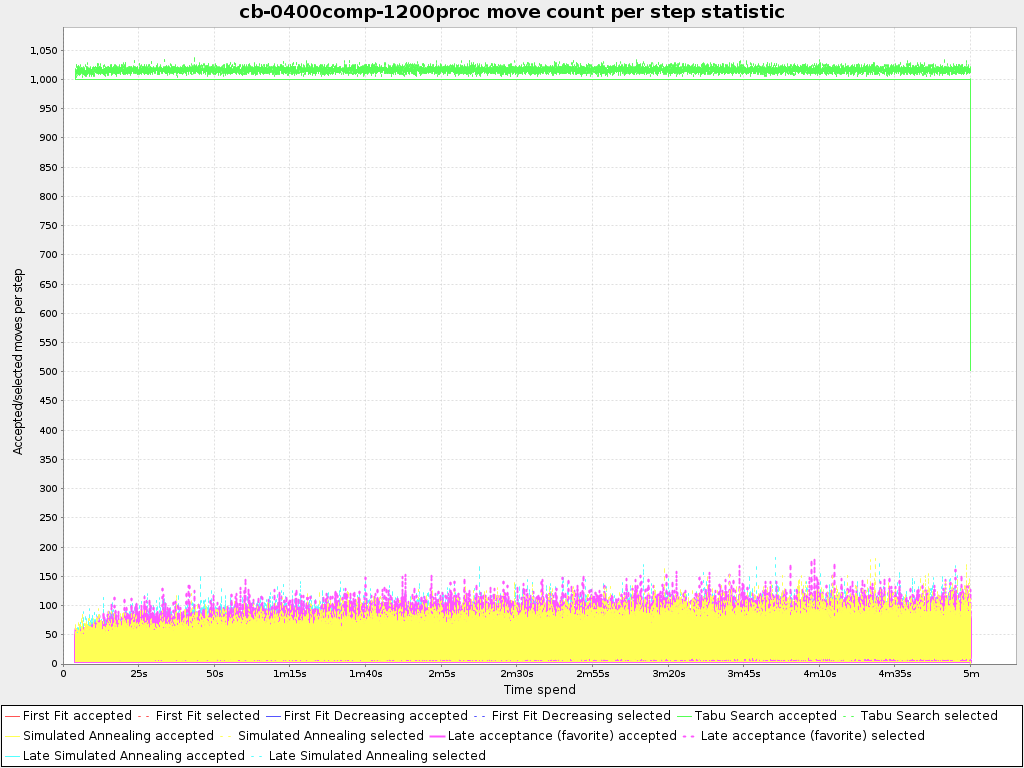Click the 'Accepted/selected moves per step' y-axis label
Viewport: 1024px width, 768px height.
tap(18, 361)
